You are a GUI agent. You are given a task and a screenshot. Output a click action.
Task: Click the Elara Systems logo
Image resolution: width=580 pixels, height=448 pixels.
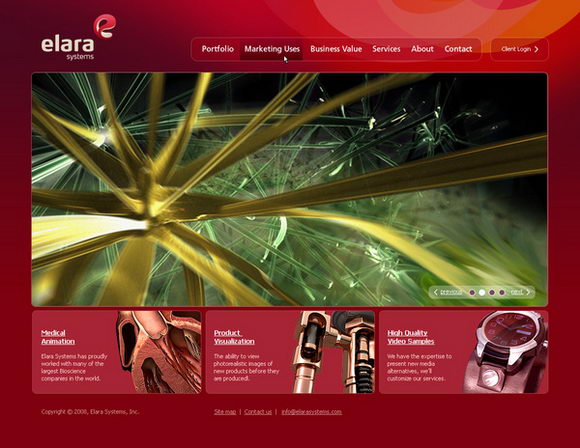(79, 37)
